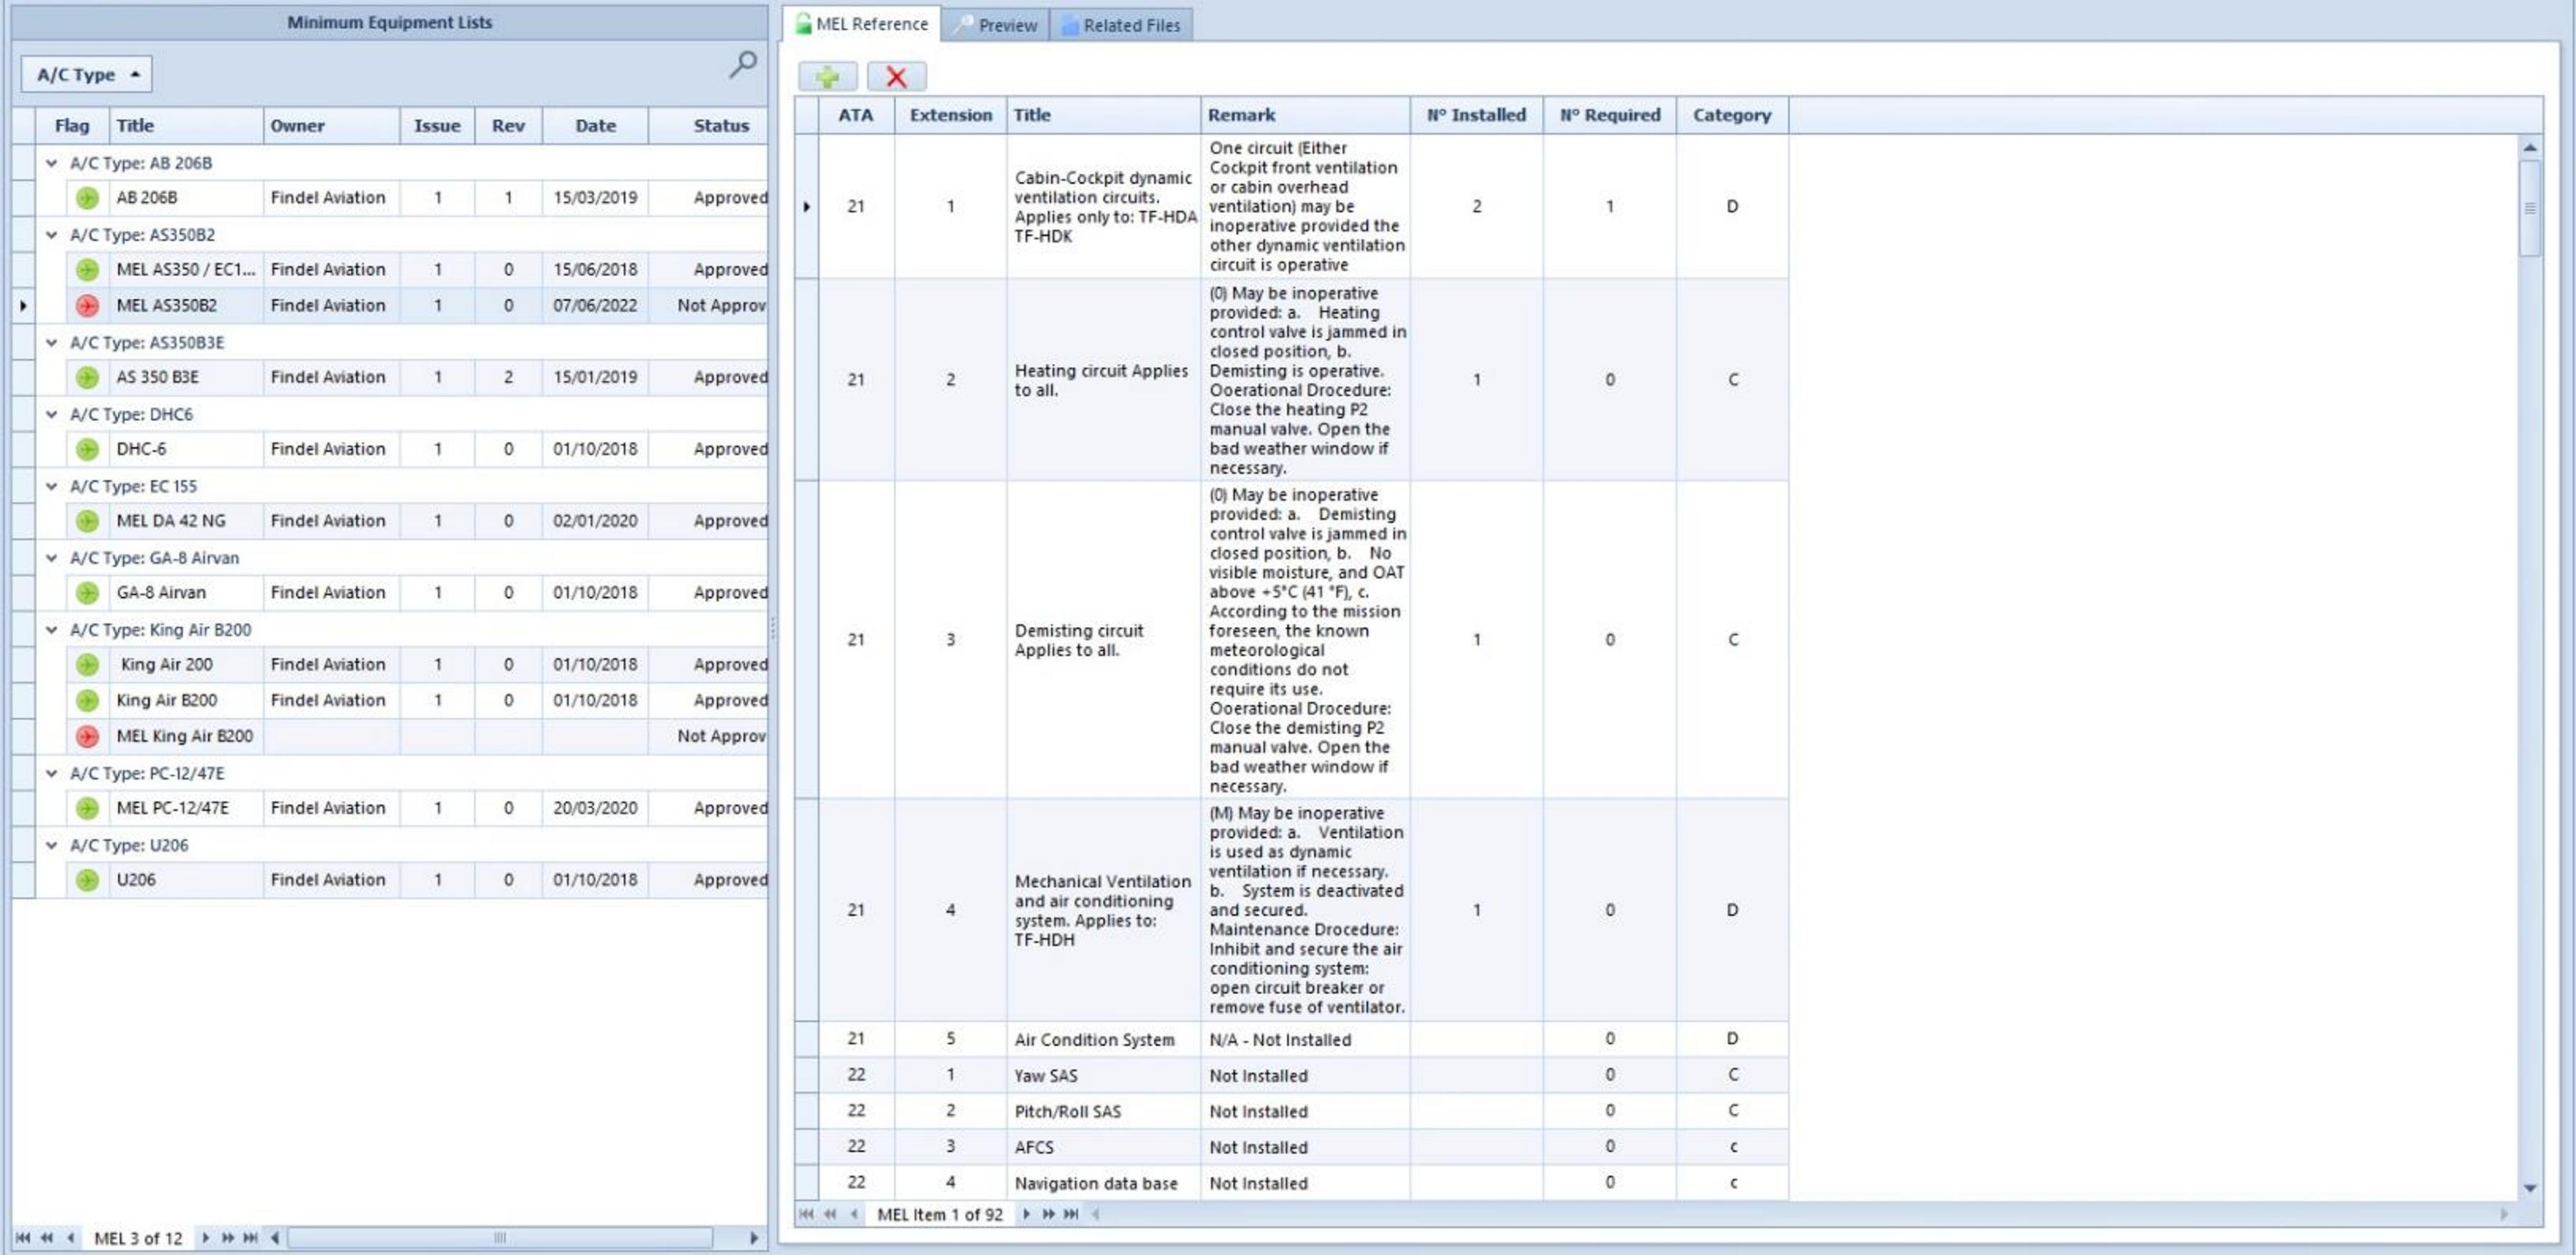Sort by N° Required column header
Viewport: 2576px width, 1255px height.
1610,115
